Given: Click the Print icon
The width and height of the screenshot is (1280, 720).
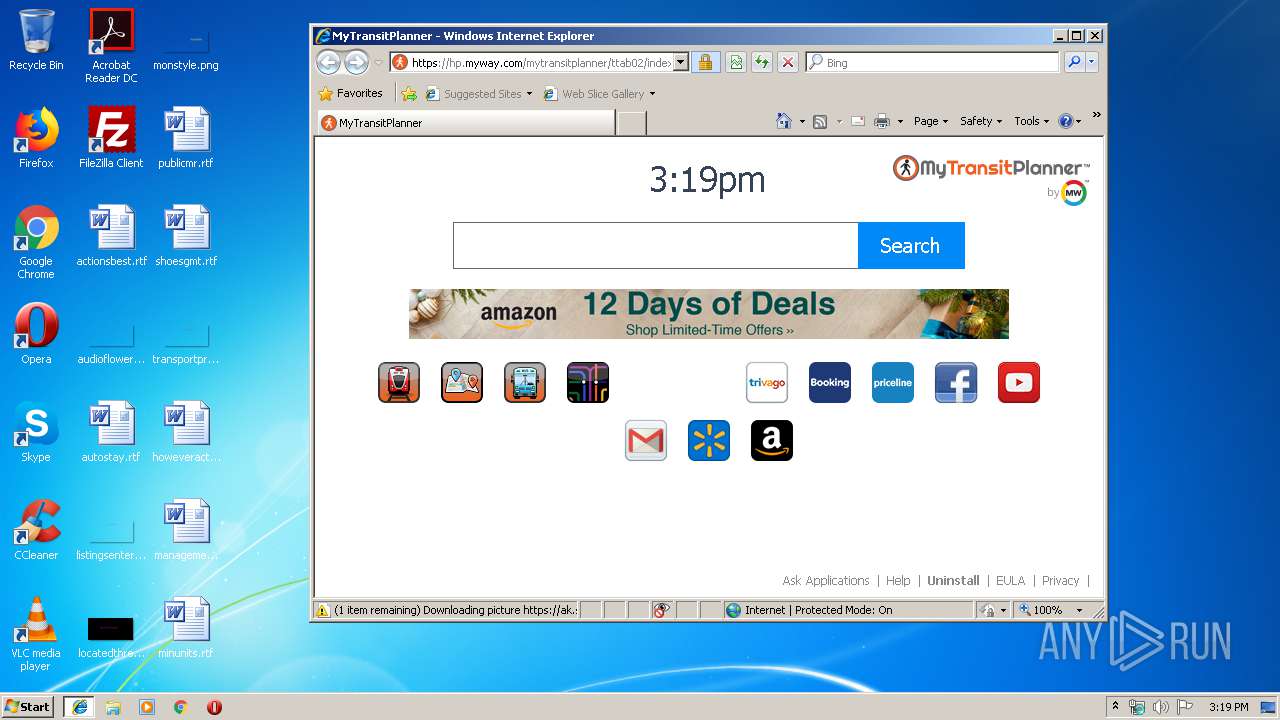Looking at the screenshot, I should click(882, 121).
